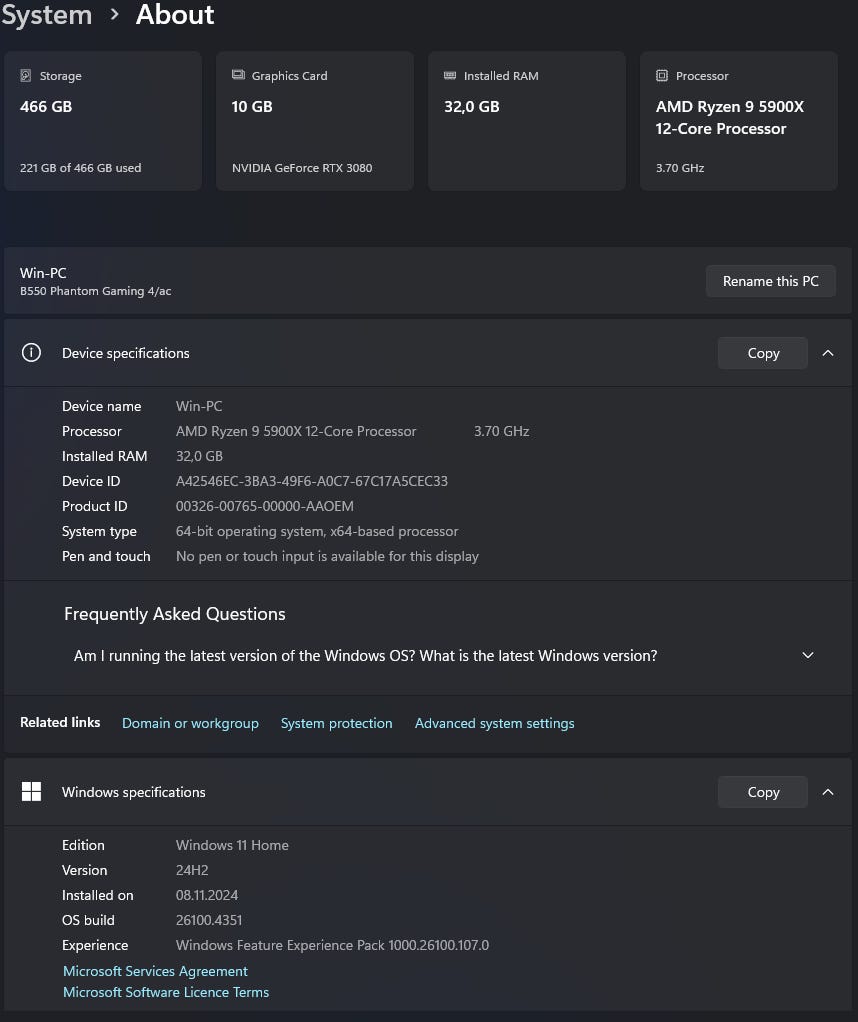
Task: Click the Graphics Card icon
Action: 238,76
